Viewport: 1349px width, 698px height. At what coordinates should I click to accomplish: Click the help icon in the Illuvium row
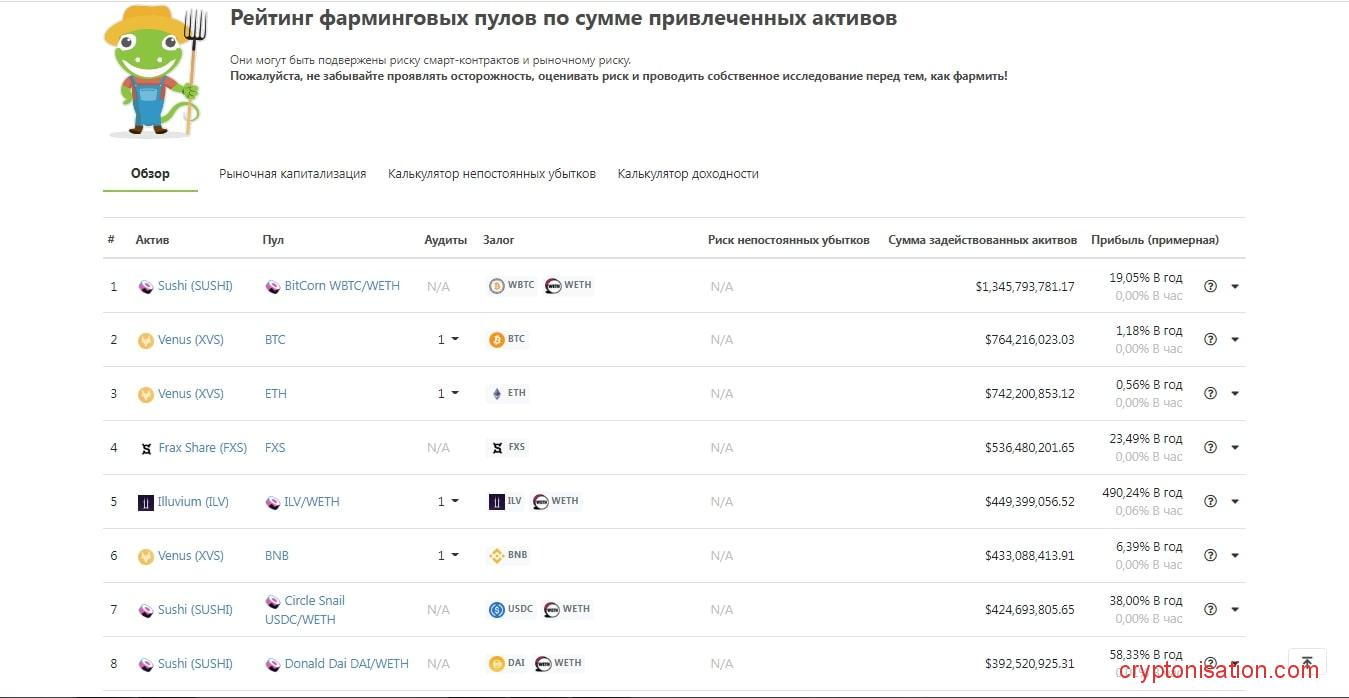1210,502
